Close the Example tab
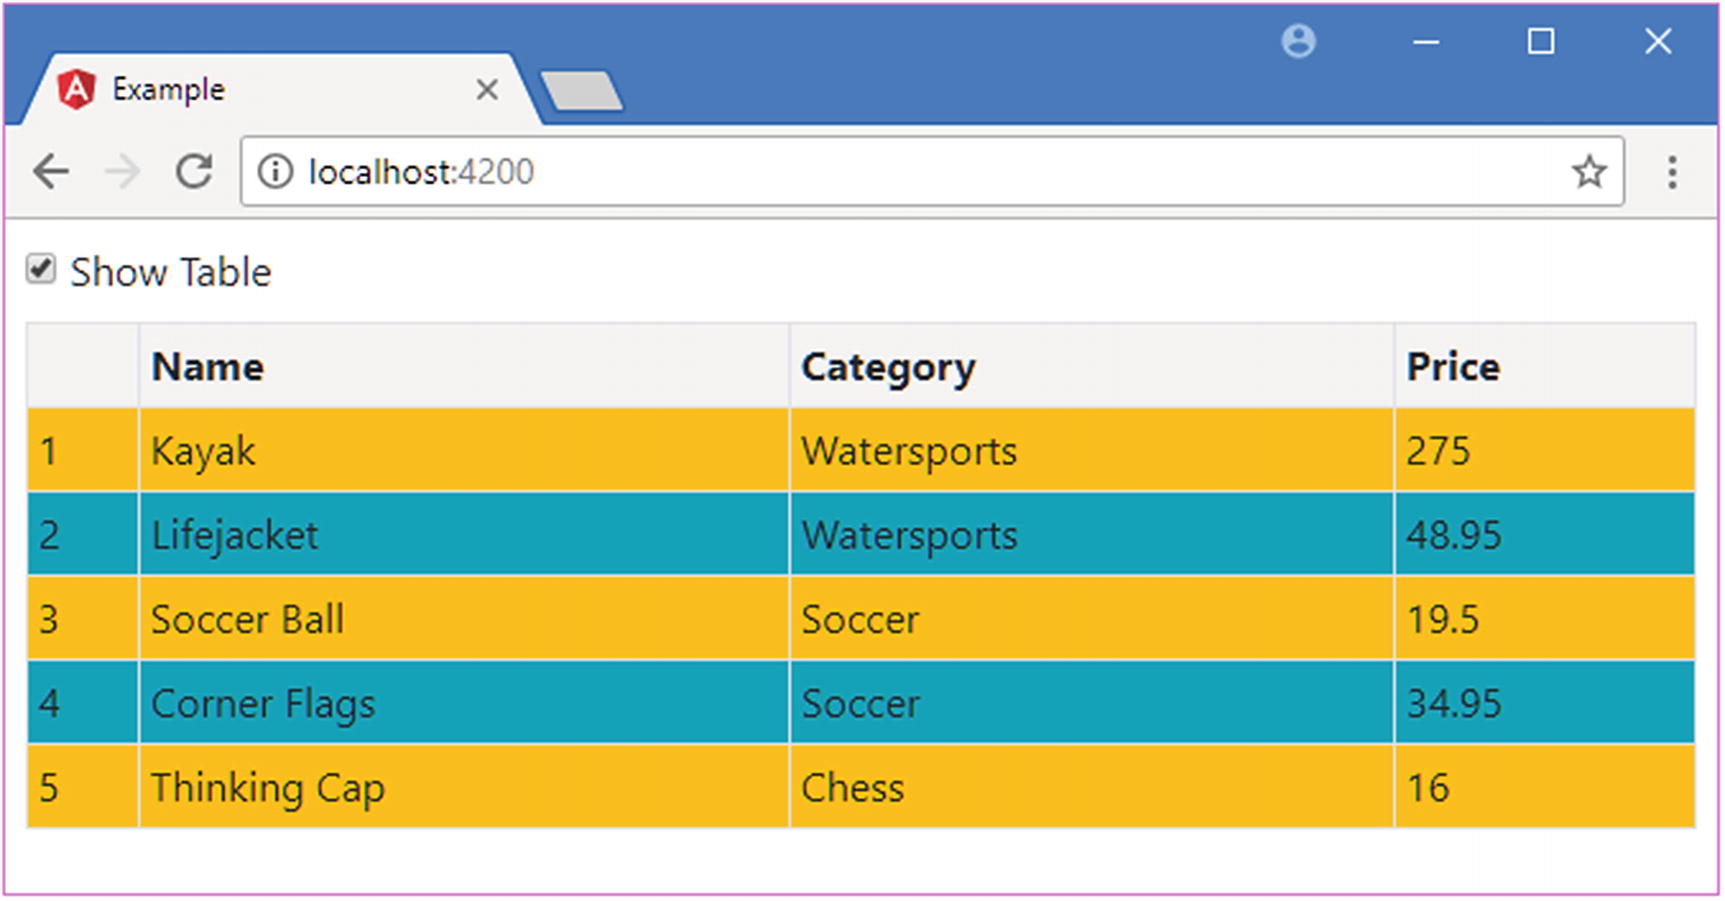 pyautogui.click(x=487, y=90)
